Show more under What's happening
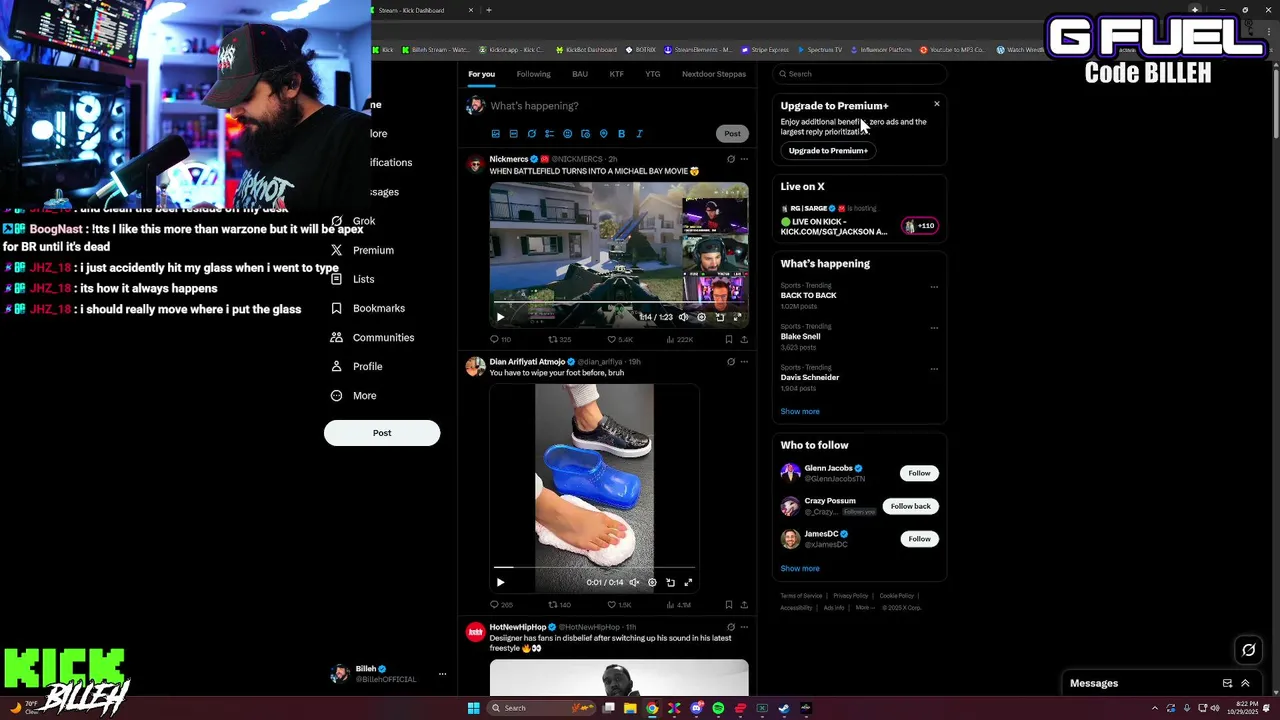Viewport: 1280px width, 720px height. [800, 412]
